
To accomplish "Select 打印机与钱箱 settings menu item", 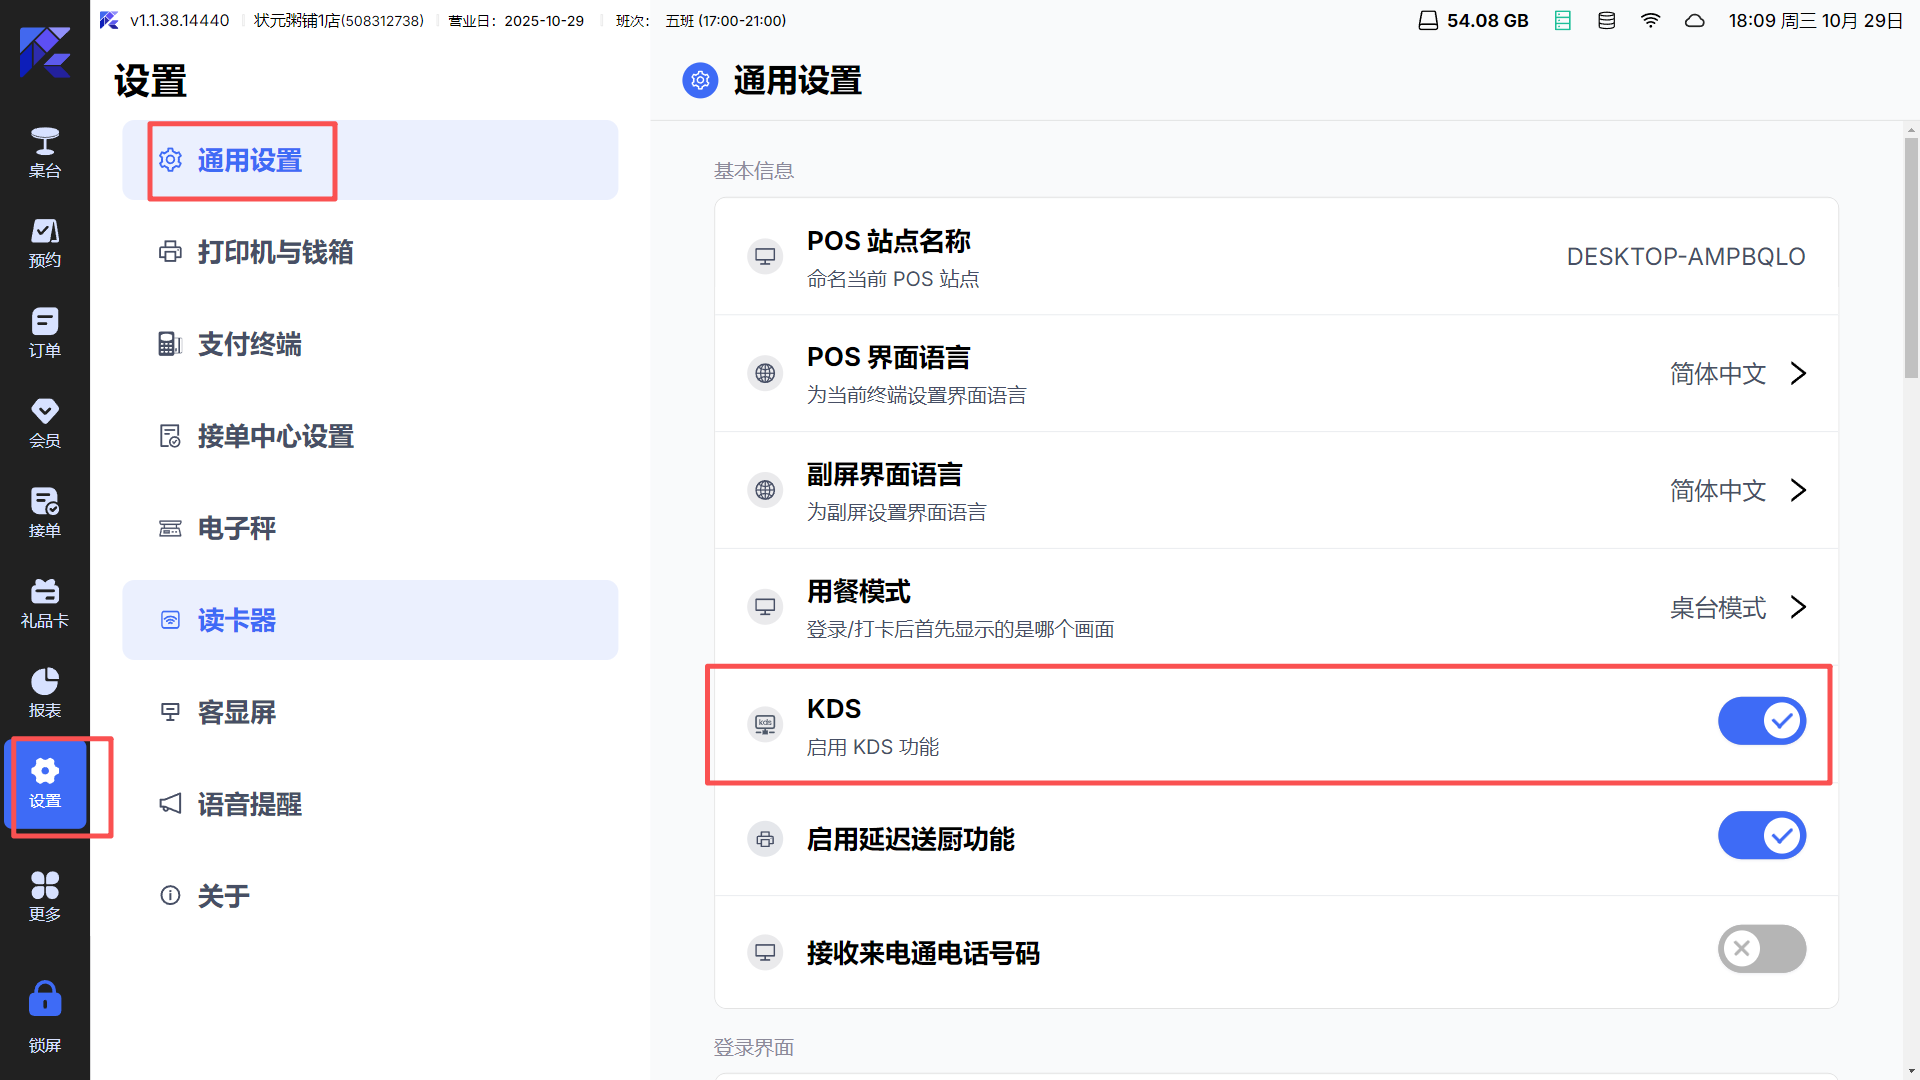I will [x=275, y=252].
